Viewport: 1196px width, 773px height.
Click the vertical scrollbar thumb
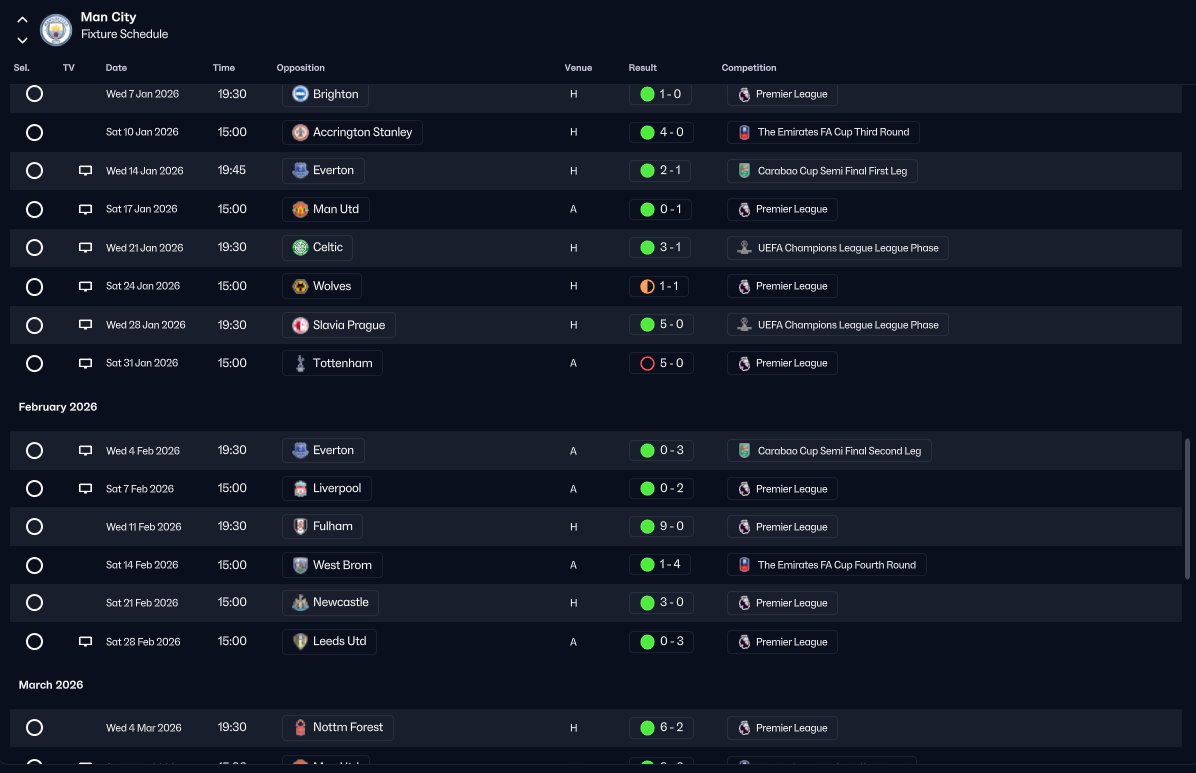coord(1187,508)
